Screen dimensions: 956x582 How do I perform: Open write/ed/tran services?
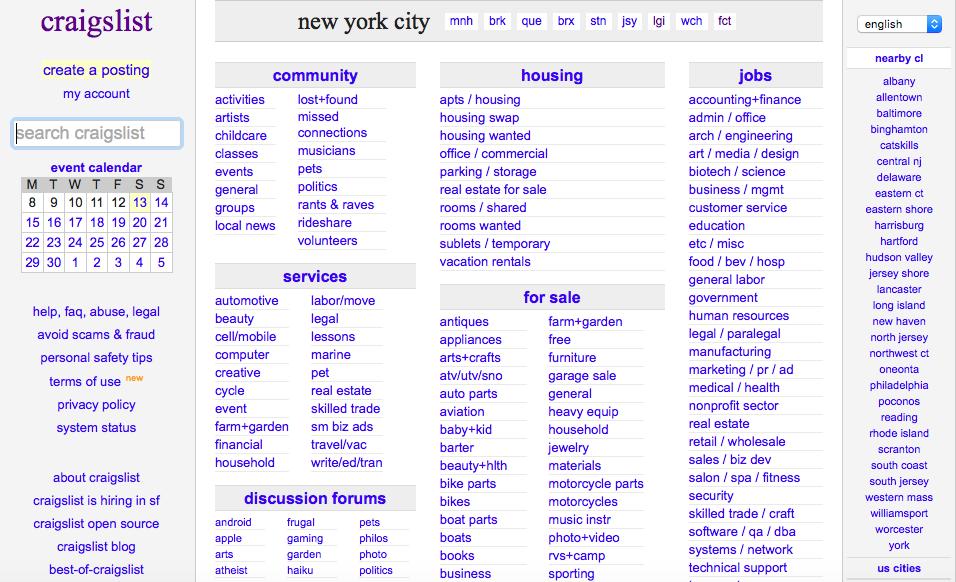[347, 463]
